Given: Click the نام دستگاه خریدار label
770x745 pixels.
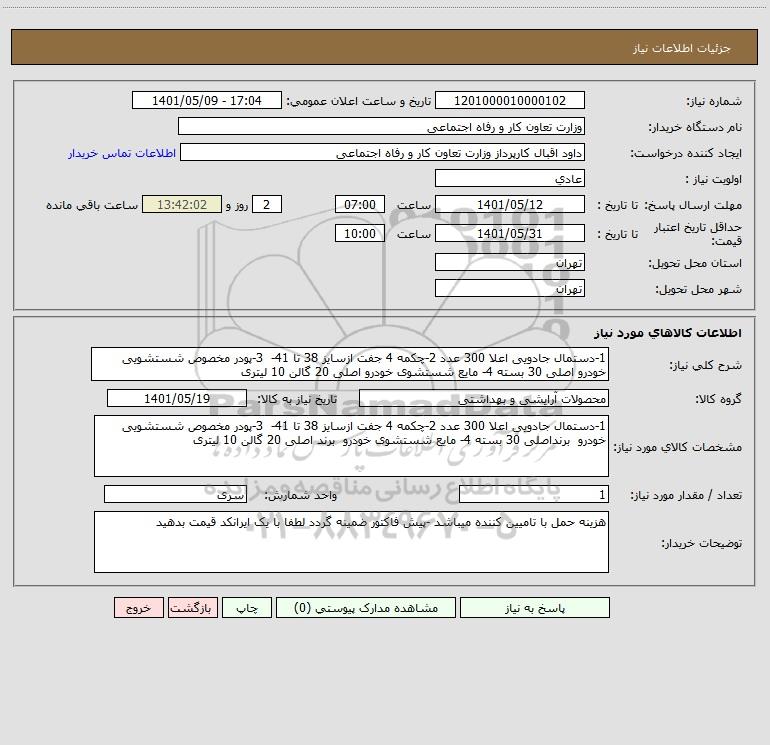Looking at the screenshot, I should [x=695, y=128].
